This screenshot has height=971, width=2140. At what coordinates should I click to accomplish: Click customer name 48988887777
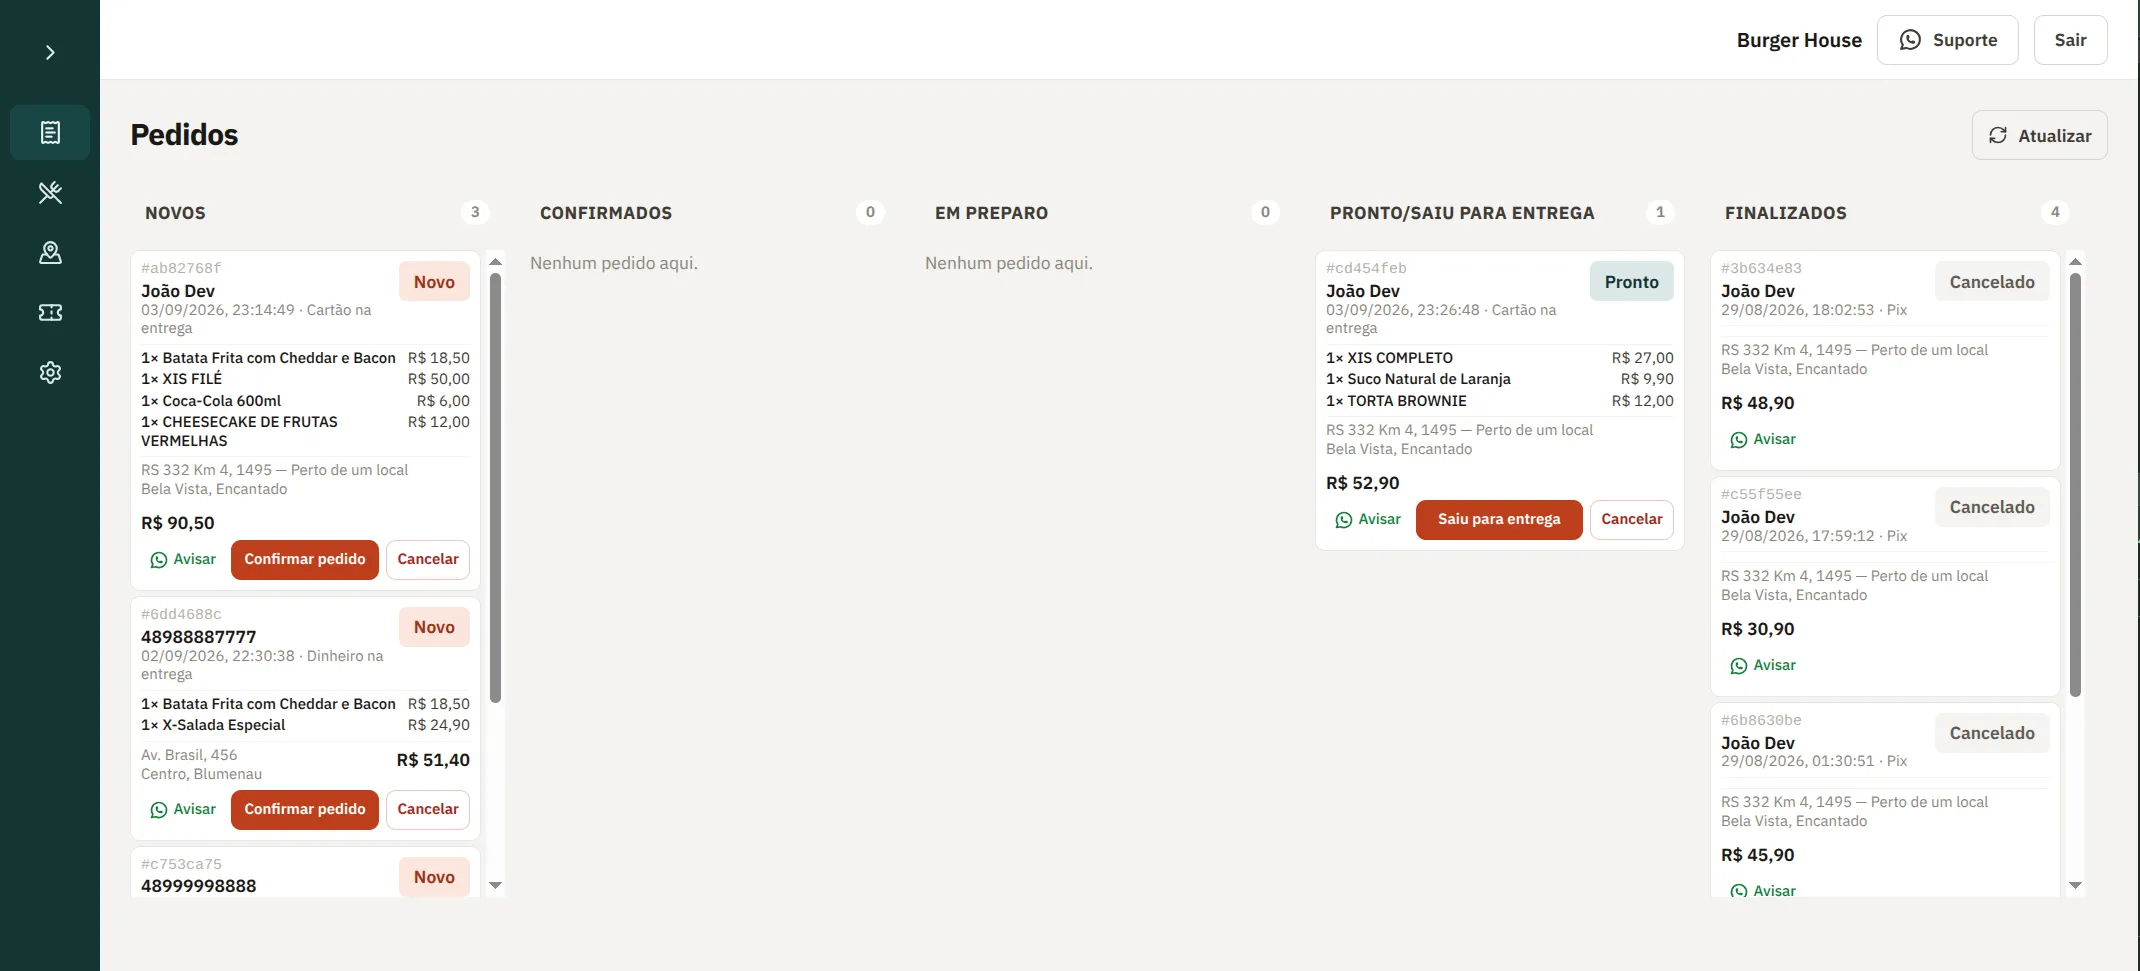coord(198,637)
